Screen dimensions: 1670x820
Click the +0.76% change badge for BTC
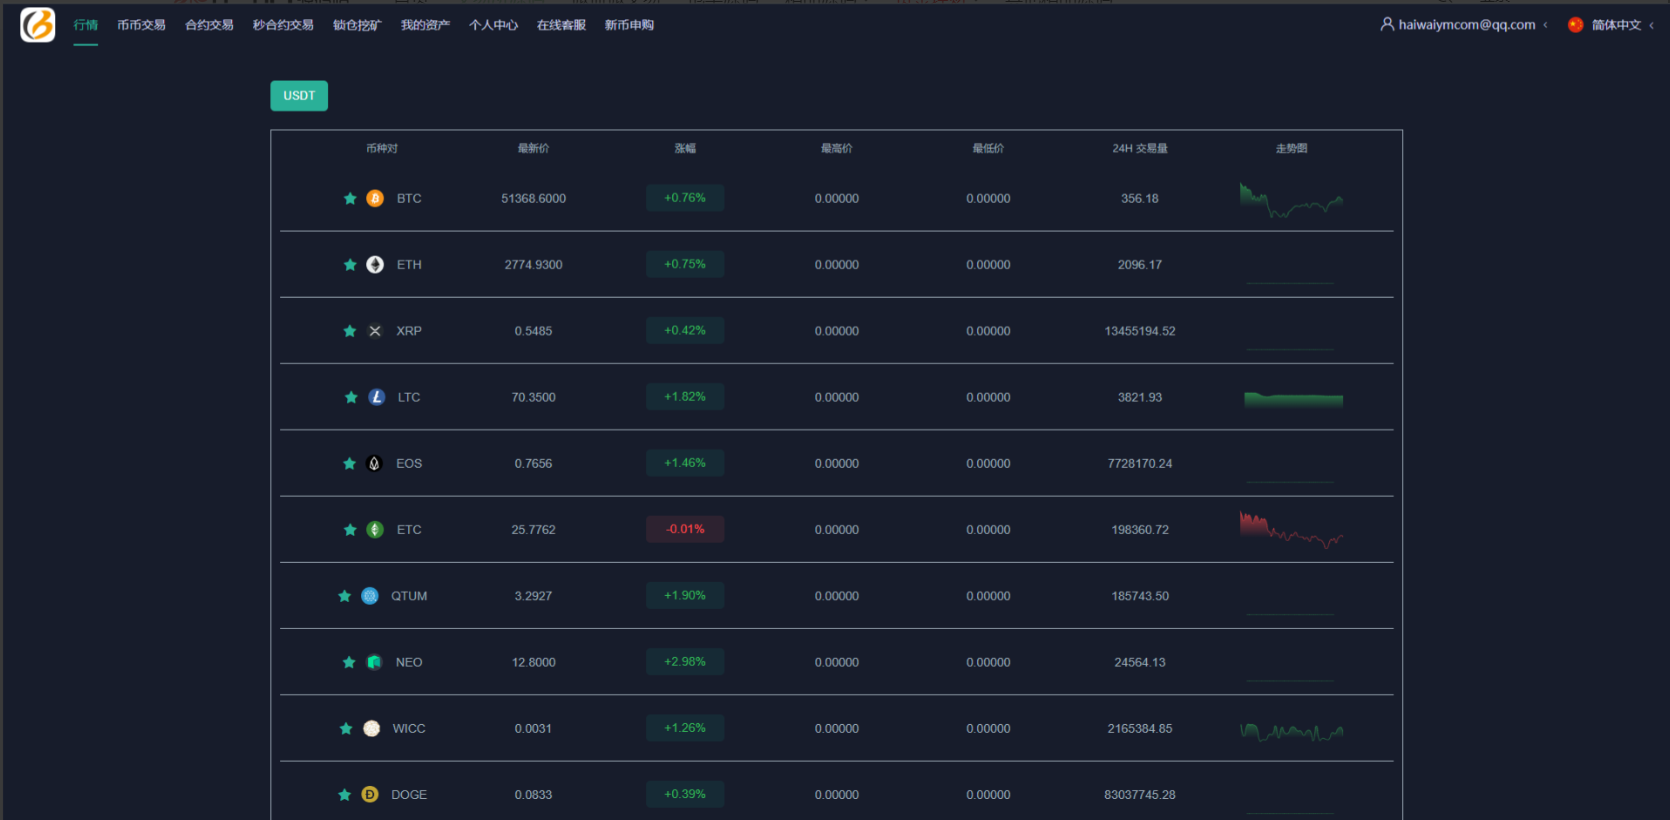click(685, 198)
